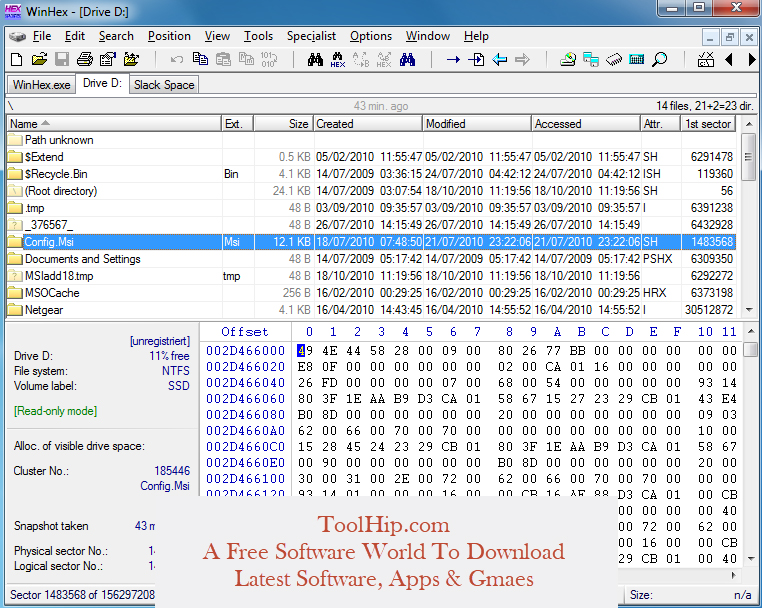Open the Specialist menu
The width and height of the screenshot is (762, 608).
tap(311, 36)
